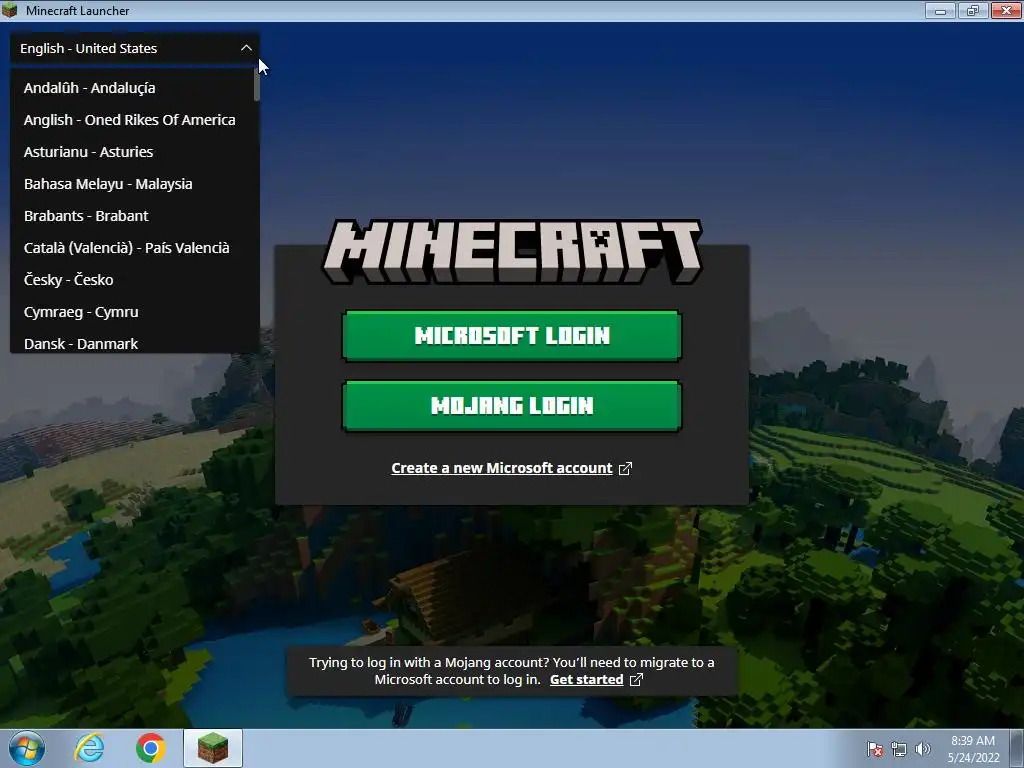This screenshot has height=768, width=1024.
Task: Click the network tray icon
Action: point(899,749)
